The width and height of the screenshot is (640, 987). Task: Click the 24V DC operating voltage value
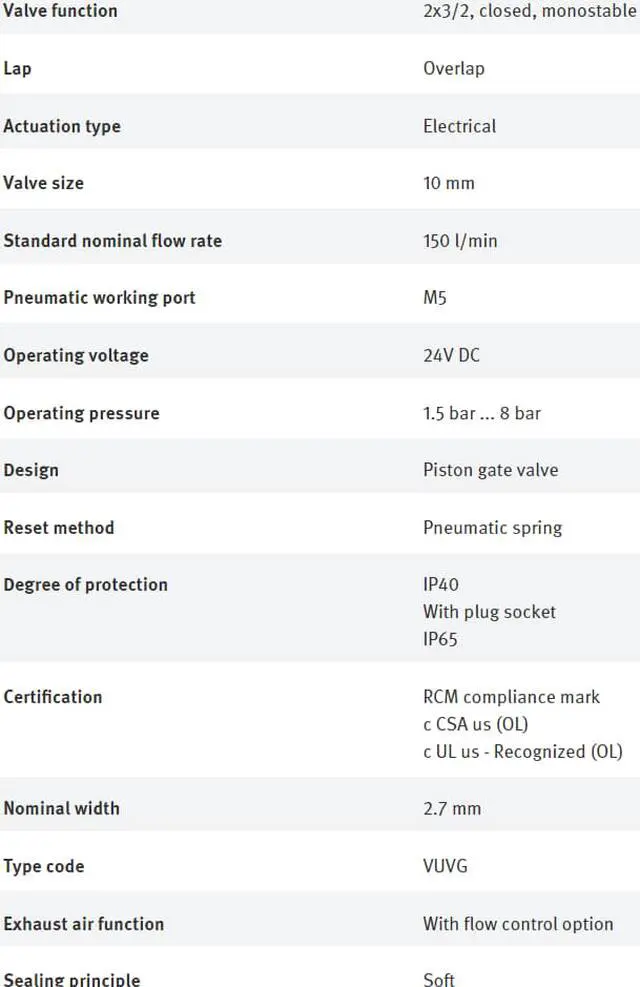[x=451, y=355]
